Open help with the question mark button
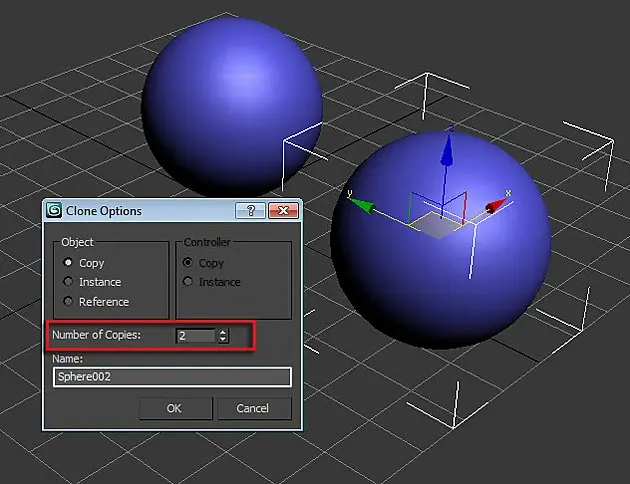 pos(250,210)
